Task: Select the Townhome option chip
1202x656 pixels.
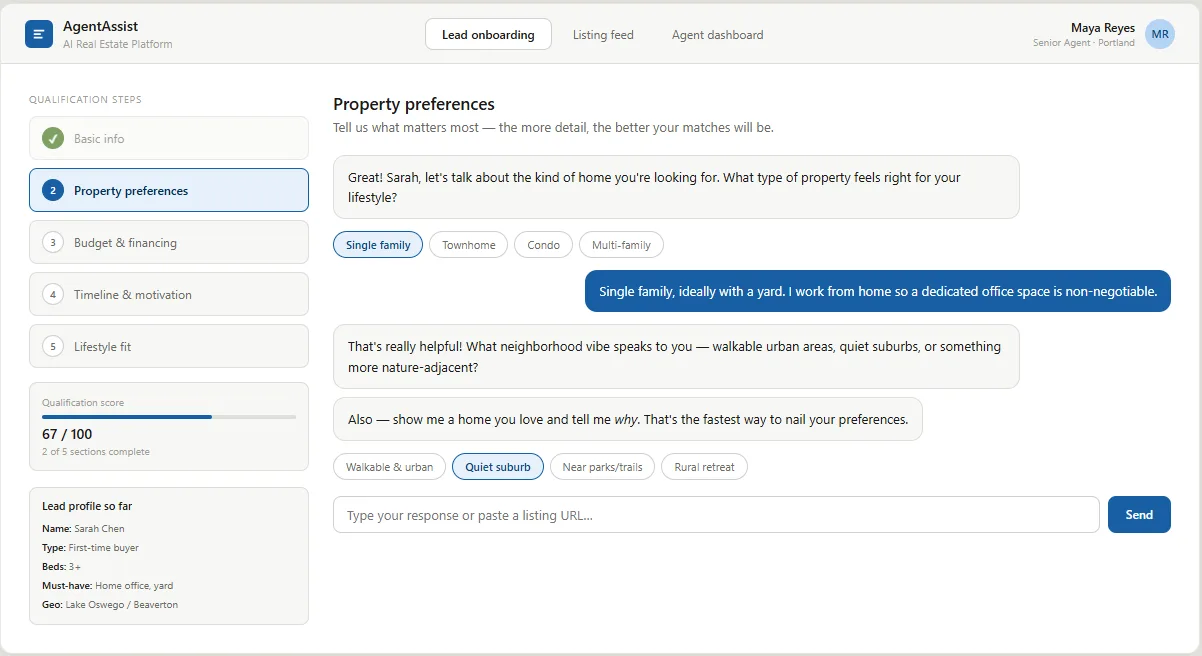Action: point(468,245)
